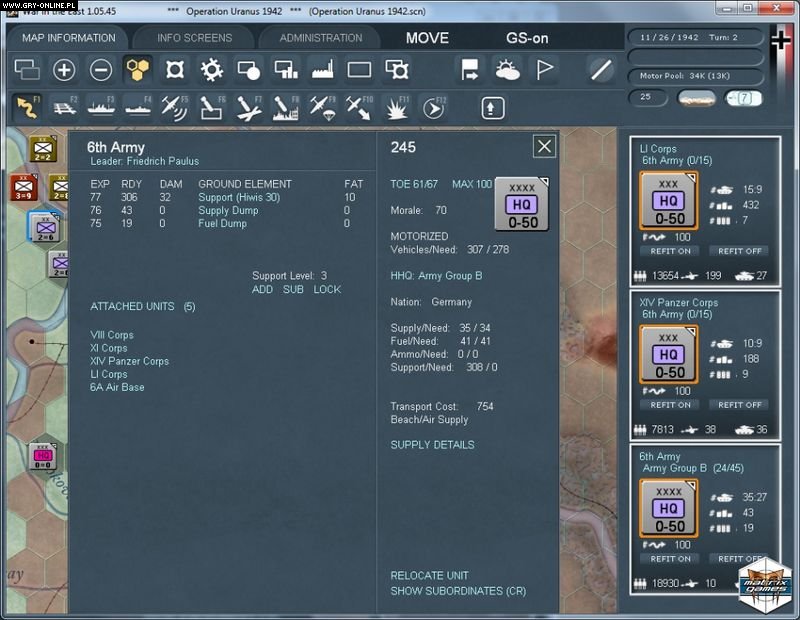Open the settings gear icon
800x620 pixels.
pyautogui.click(x=210, y=70)
